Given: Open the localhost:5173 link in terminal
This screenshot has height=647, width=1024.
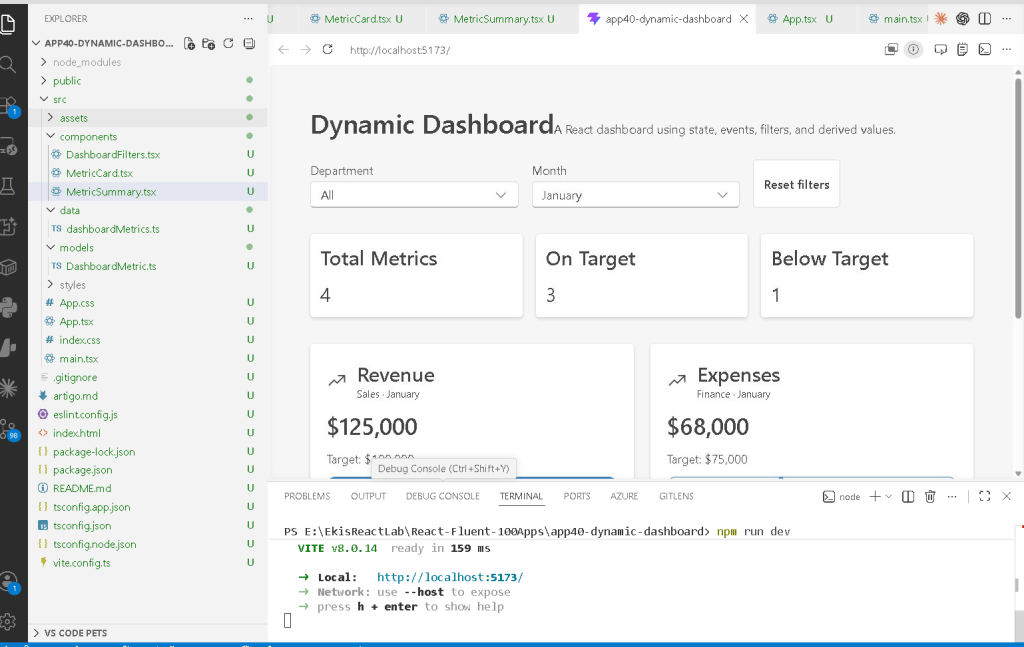Looking at the screenshot, I should tap(450, 577).
